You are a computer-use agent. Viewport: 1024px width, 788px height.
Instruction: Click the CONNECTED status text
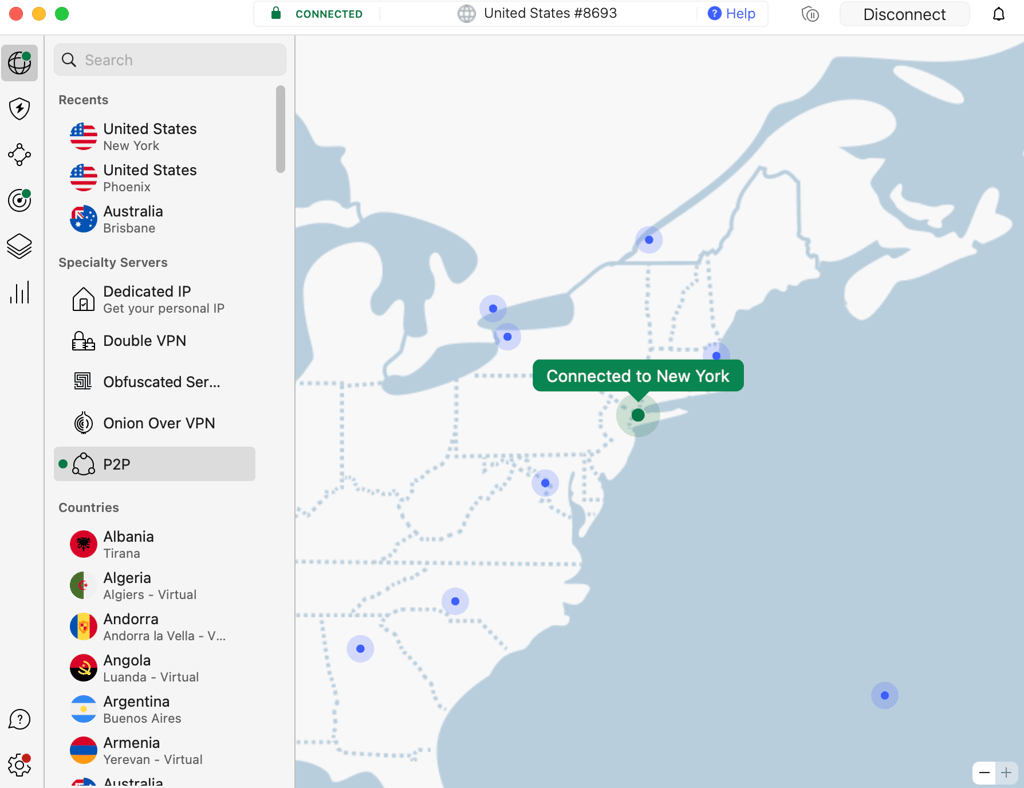328,14
